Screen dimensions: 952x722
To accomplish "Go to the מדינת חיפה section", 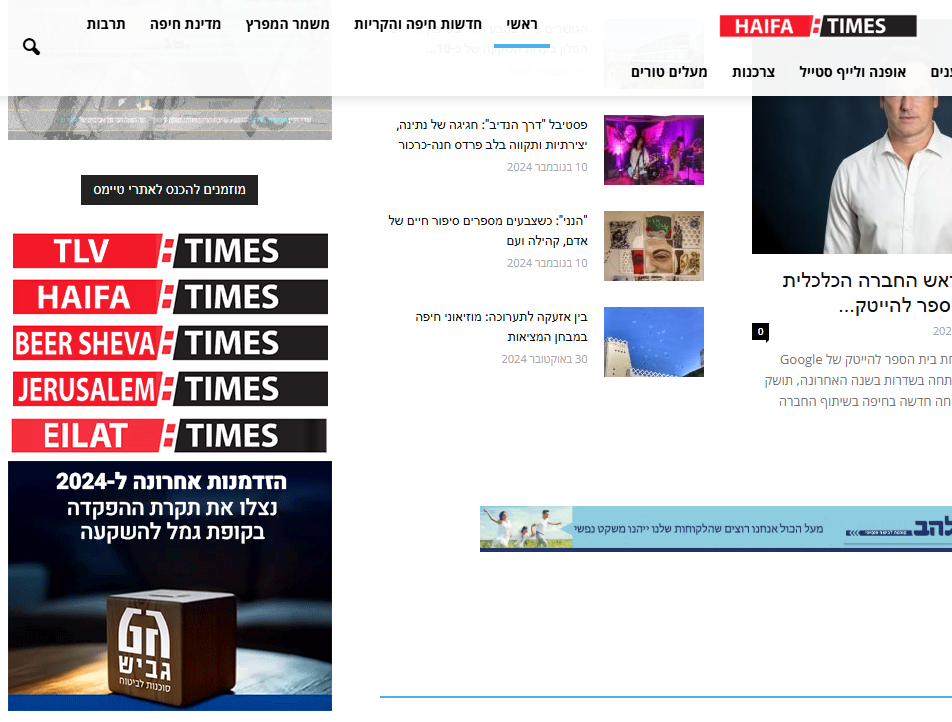I will pyautogui.click(x=185, y=24).
